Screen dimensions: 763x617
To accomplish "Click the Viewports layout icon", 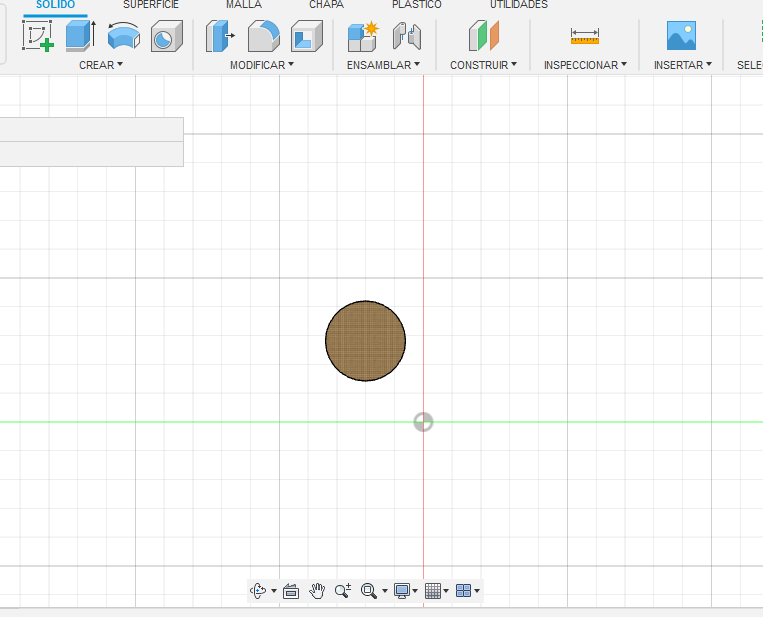I will tap(463, 591).
